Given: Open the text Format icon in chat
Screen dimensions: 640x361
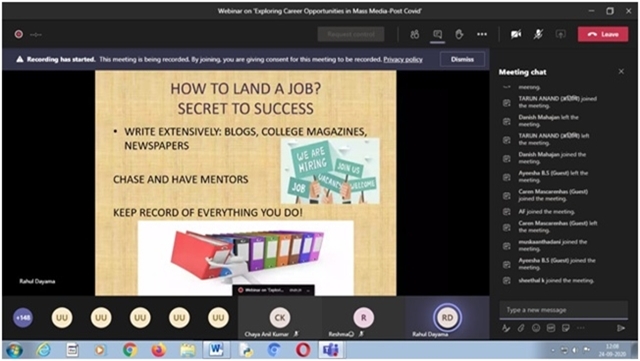Looking at the screenshot, I should [x=506, y=328].
